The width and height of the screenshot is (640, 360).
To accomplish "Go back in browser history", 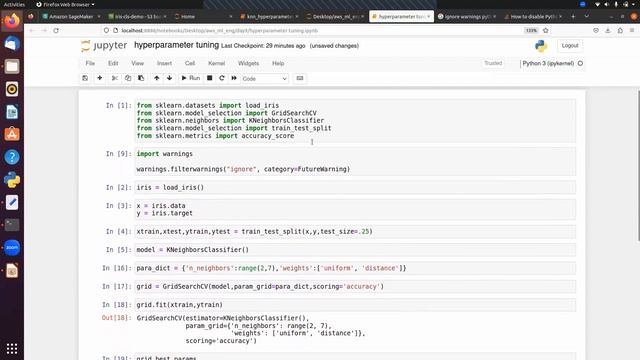I will pyautogui.click(x=32, y=31).
